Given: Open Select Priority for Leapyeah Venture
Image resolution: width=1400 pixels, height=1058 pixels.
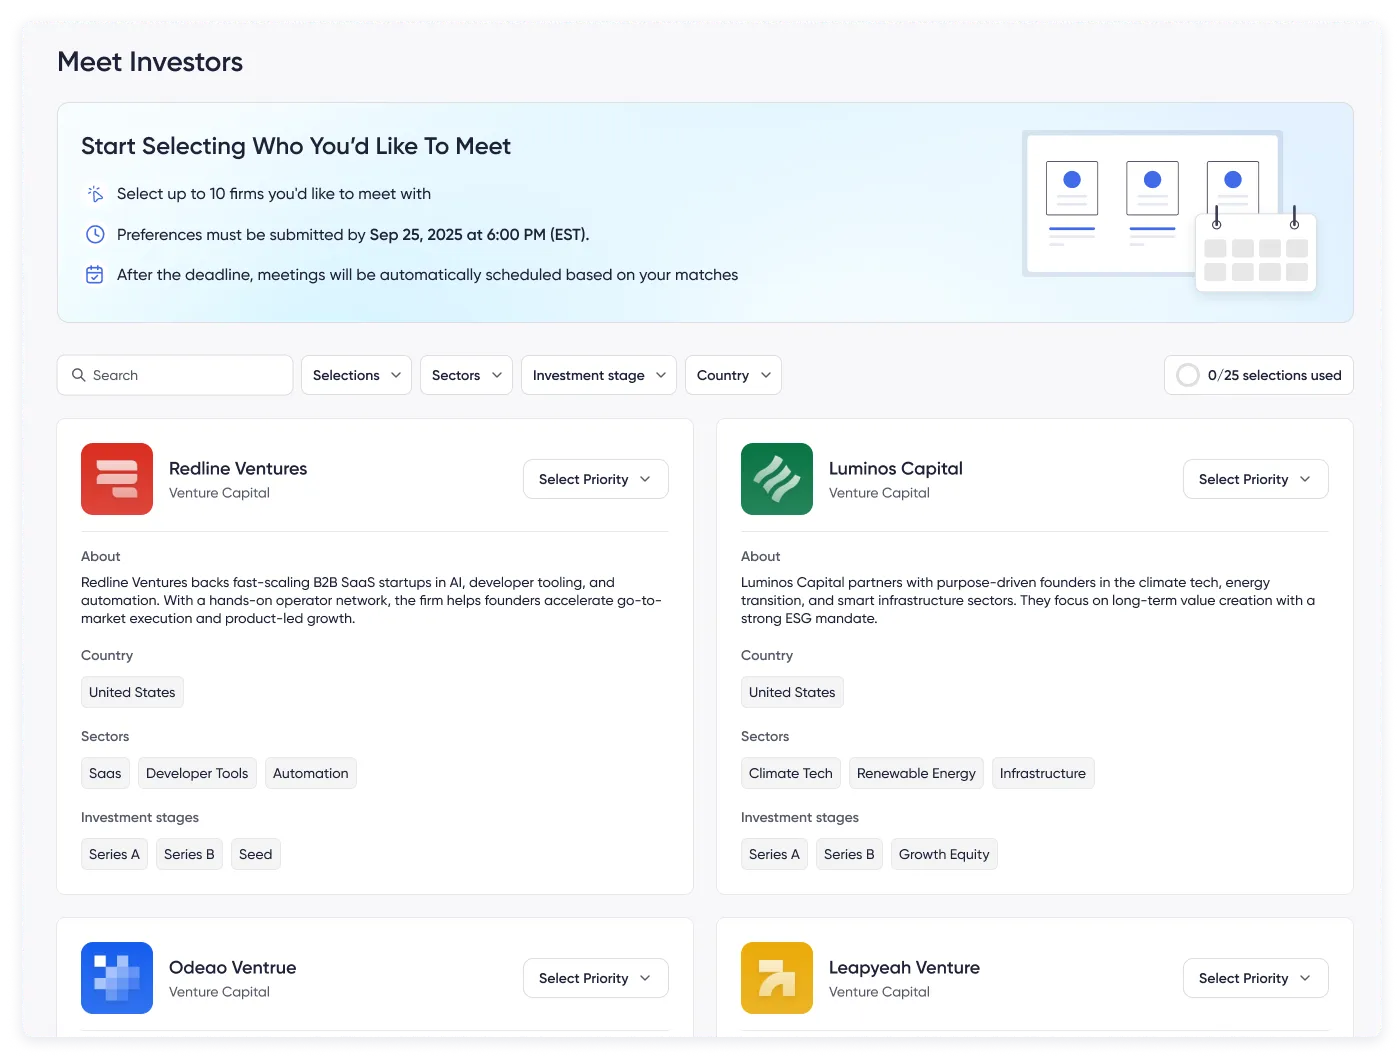Looking at the screenshot, I should point(1255,978).
